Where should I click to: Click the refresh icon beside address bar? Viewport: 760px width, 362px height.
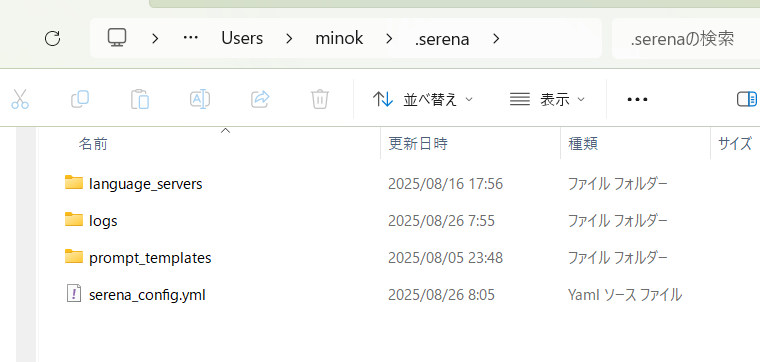tap(52, 38)
